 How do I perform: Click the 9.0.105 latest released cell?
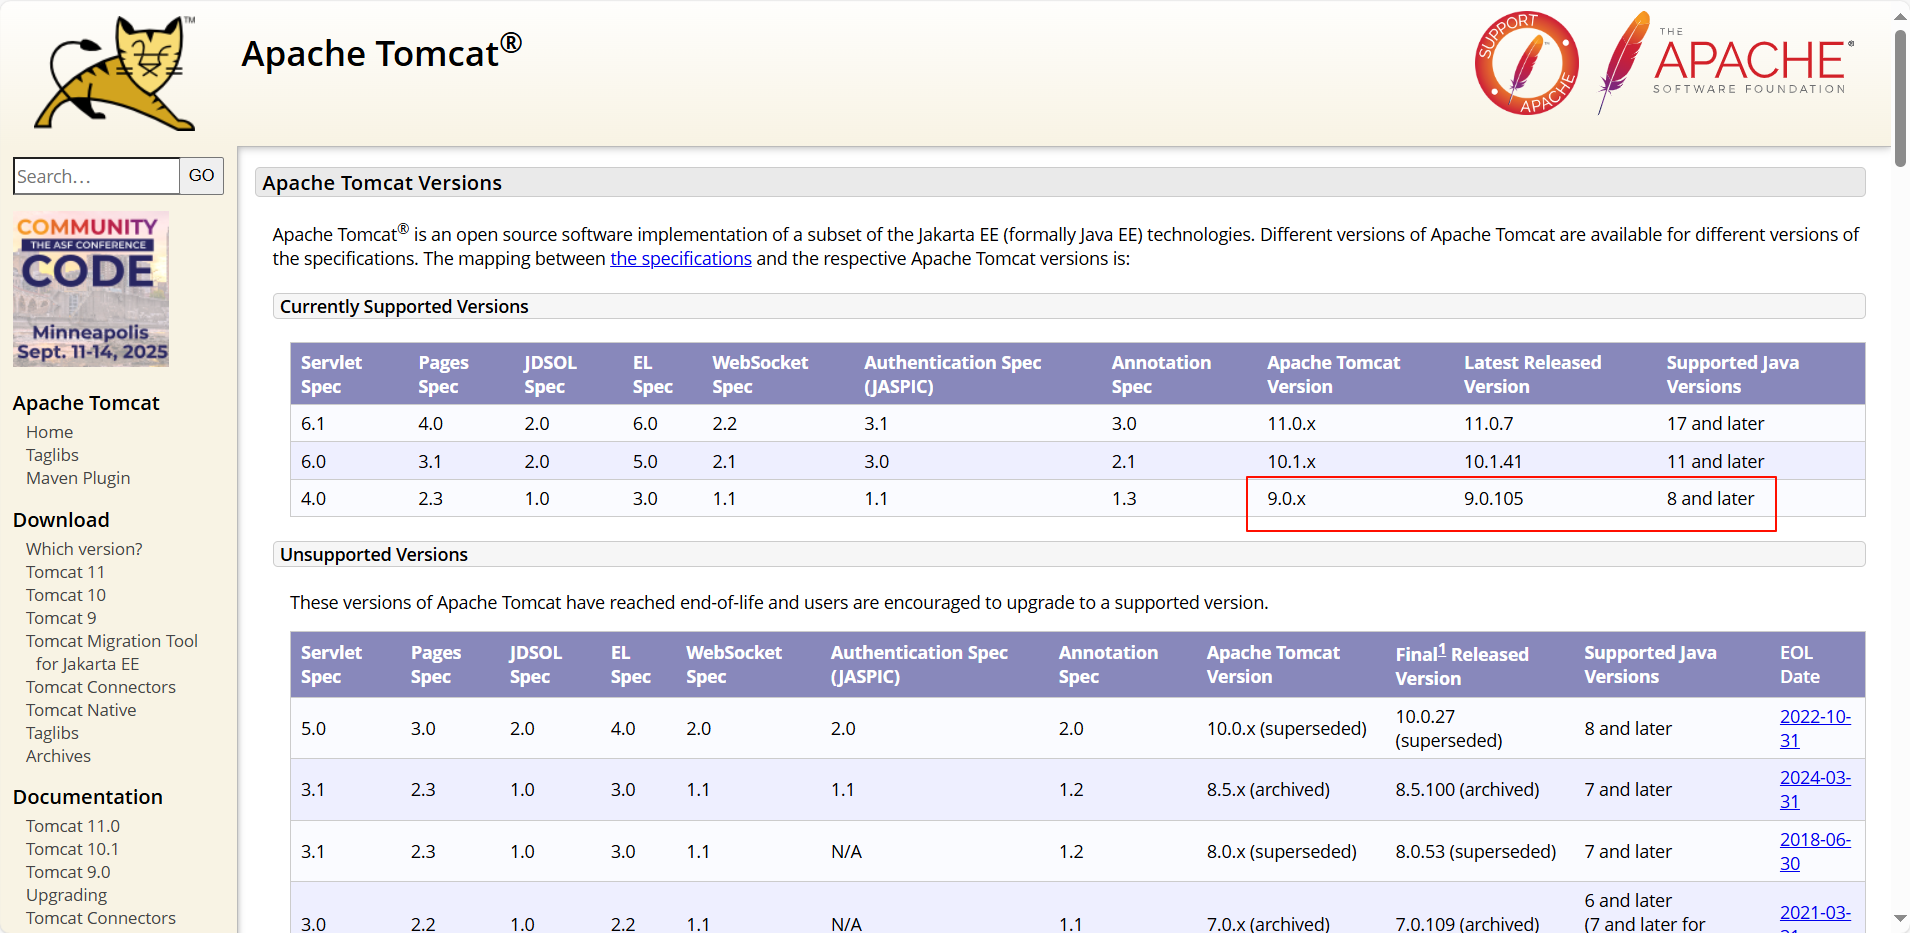[1494, 499]
